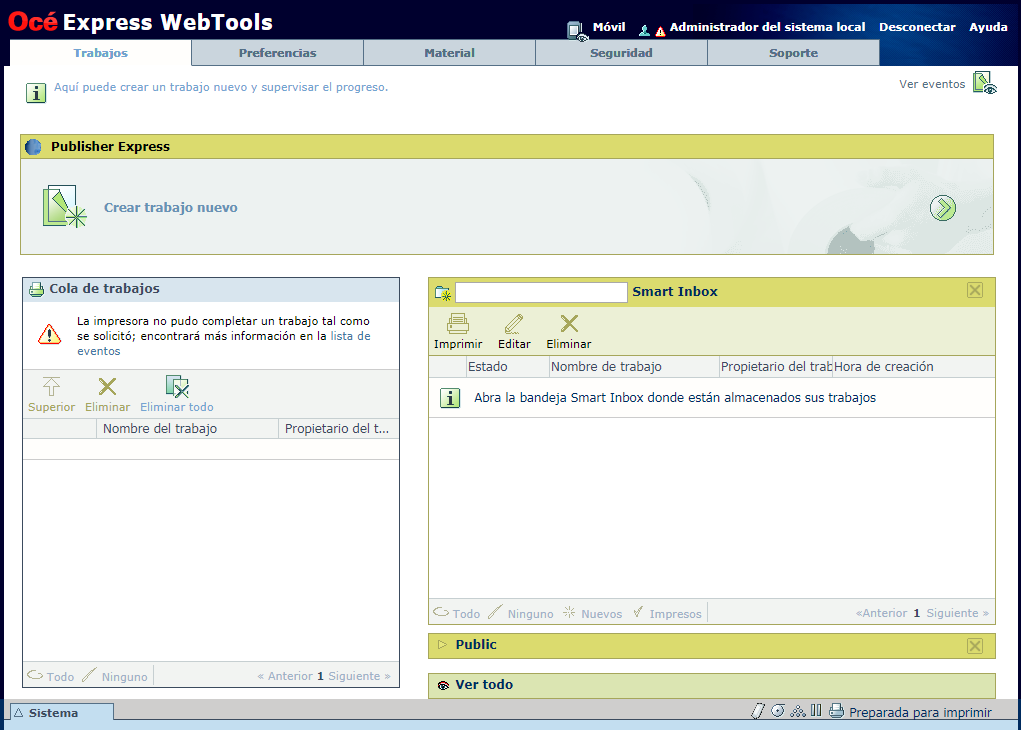Click the Hora de creación column header
This screenshot has width=1021, height=730.
click(x=914, y=367)
